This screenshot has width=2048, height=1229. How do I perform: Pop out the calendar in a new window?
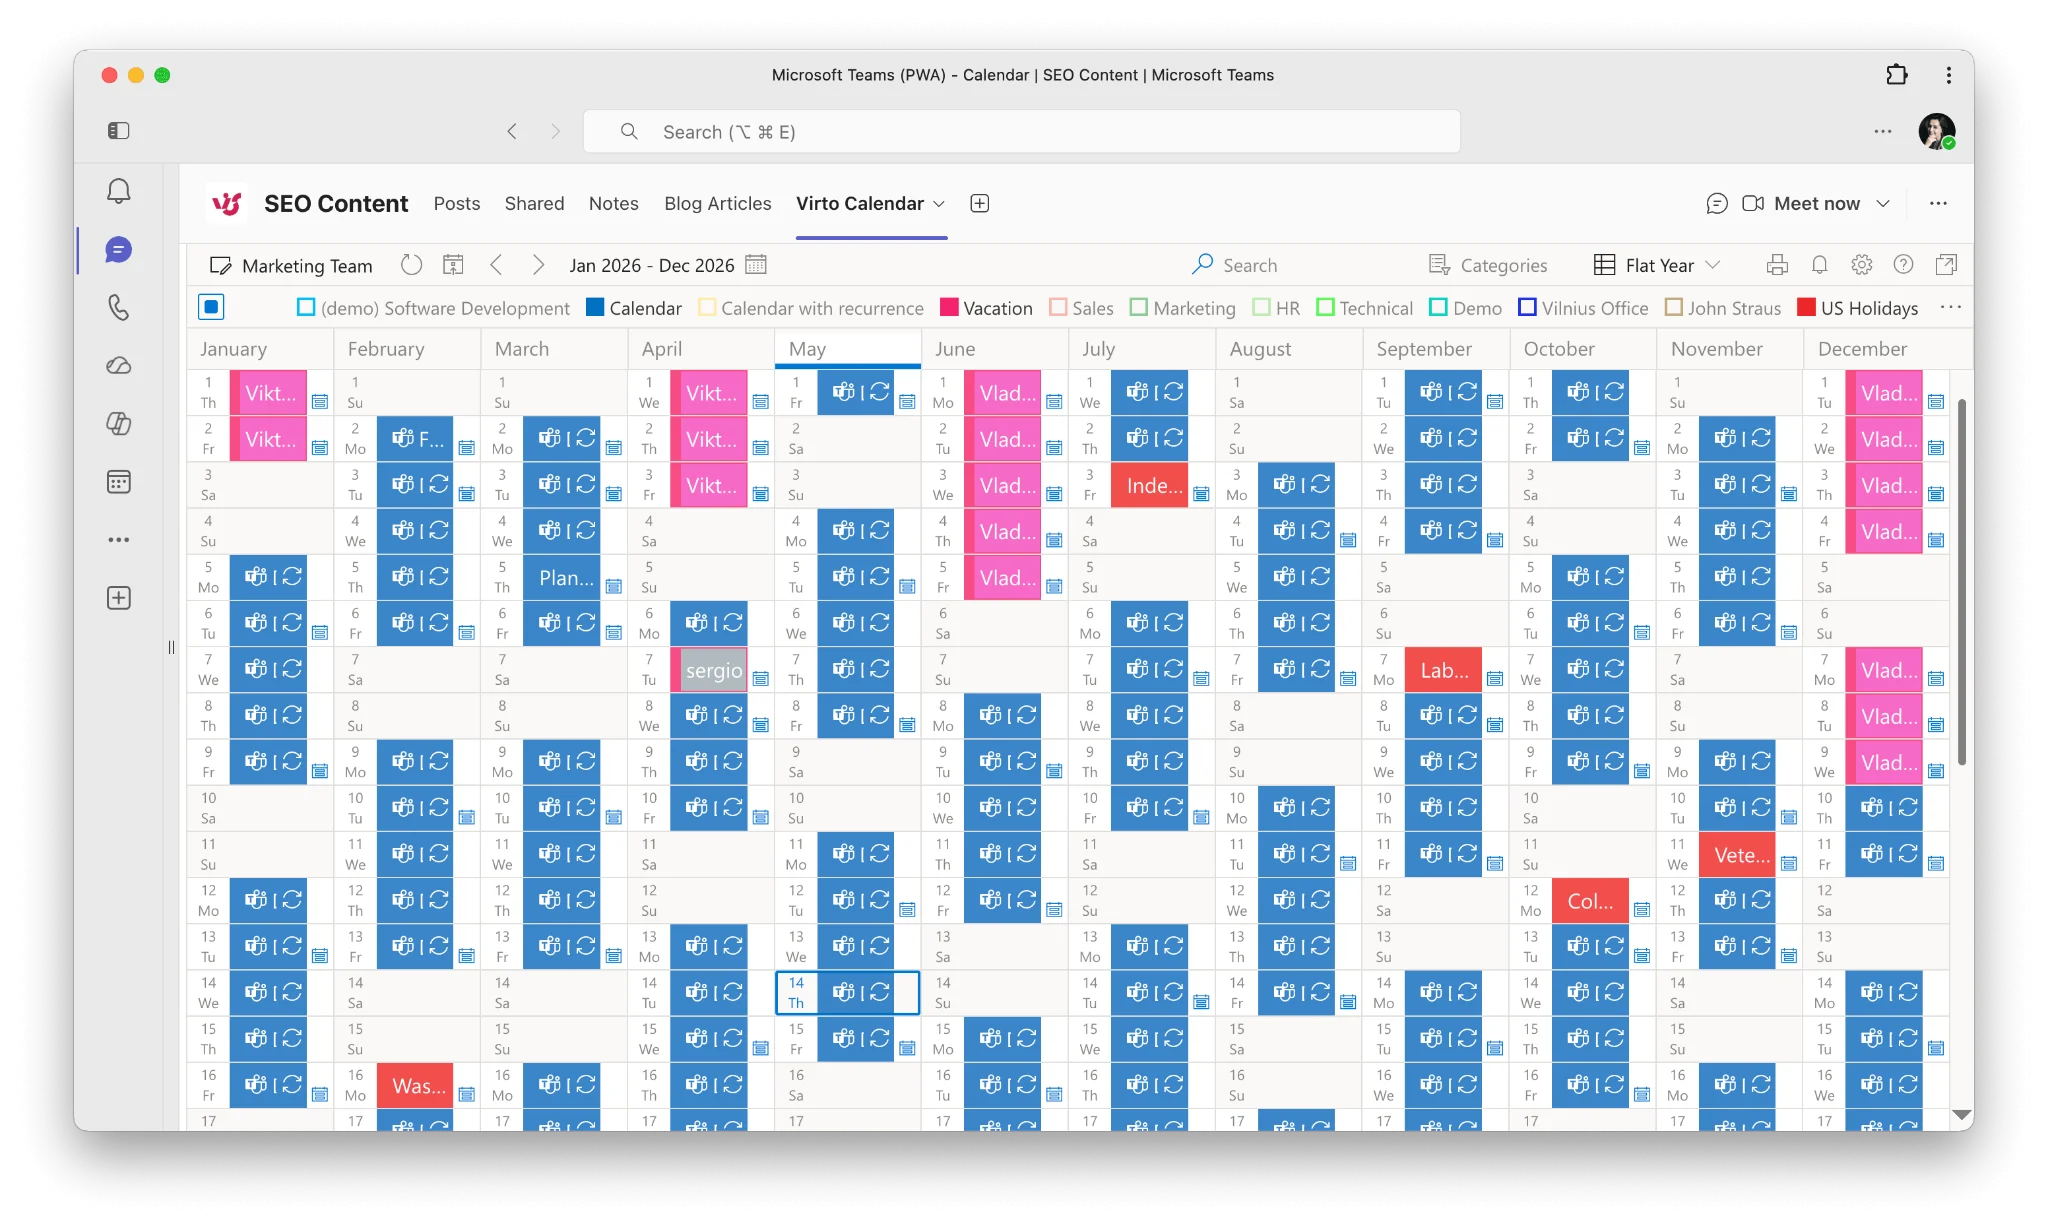pyautogui.click(x=1946, y=265)
